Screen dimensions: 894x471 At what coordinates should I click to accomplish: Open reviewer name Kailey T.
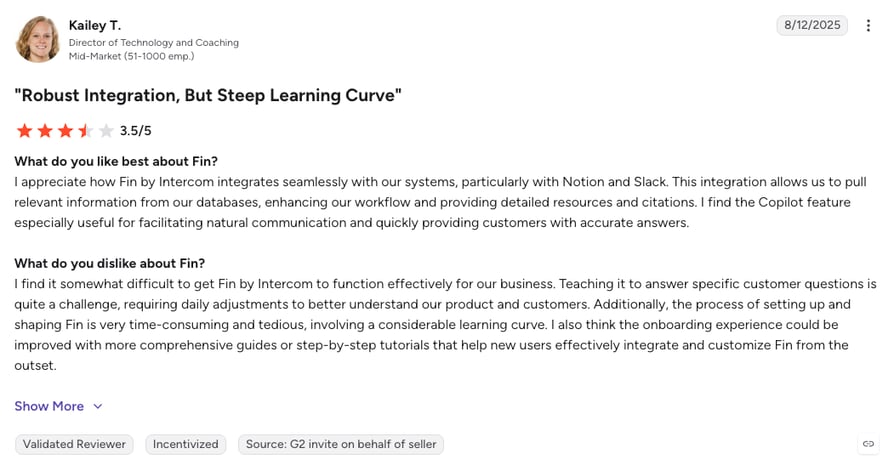point(95,25)
